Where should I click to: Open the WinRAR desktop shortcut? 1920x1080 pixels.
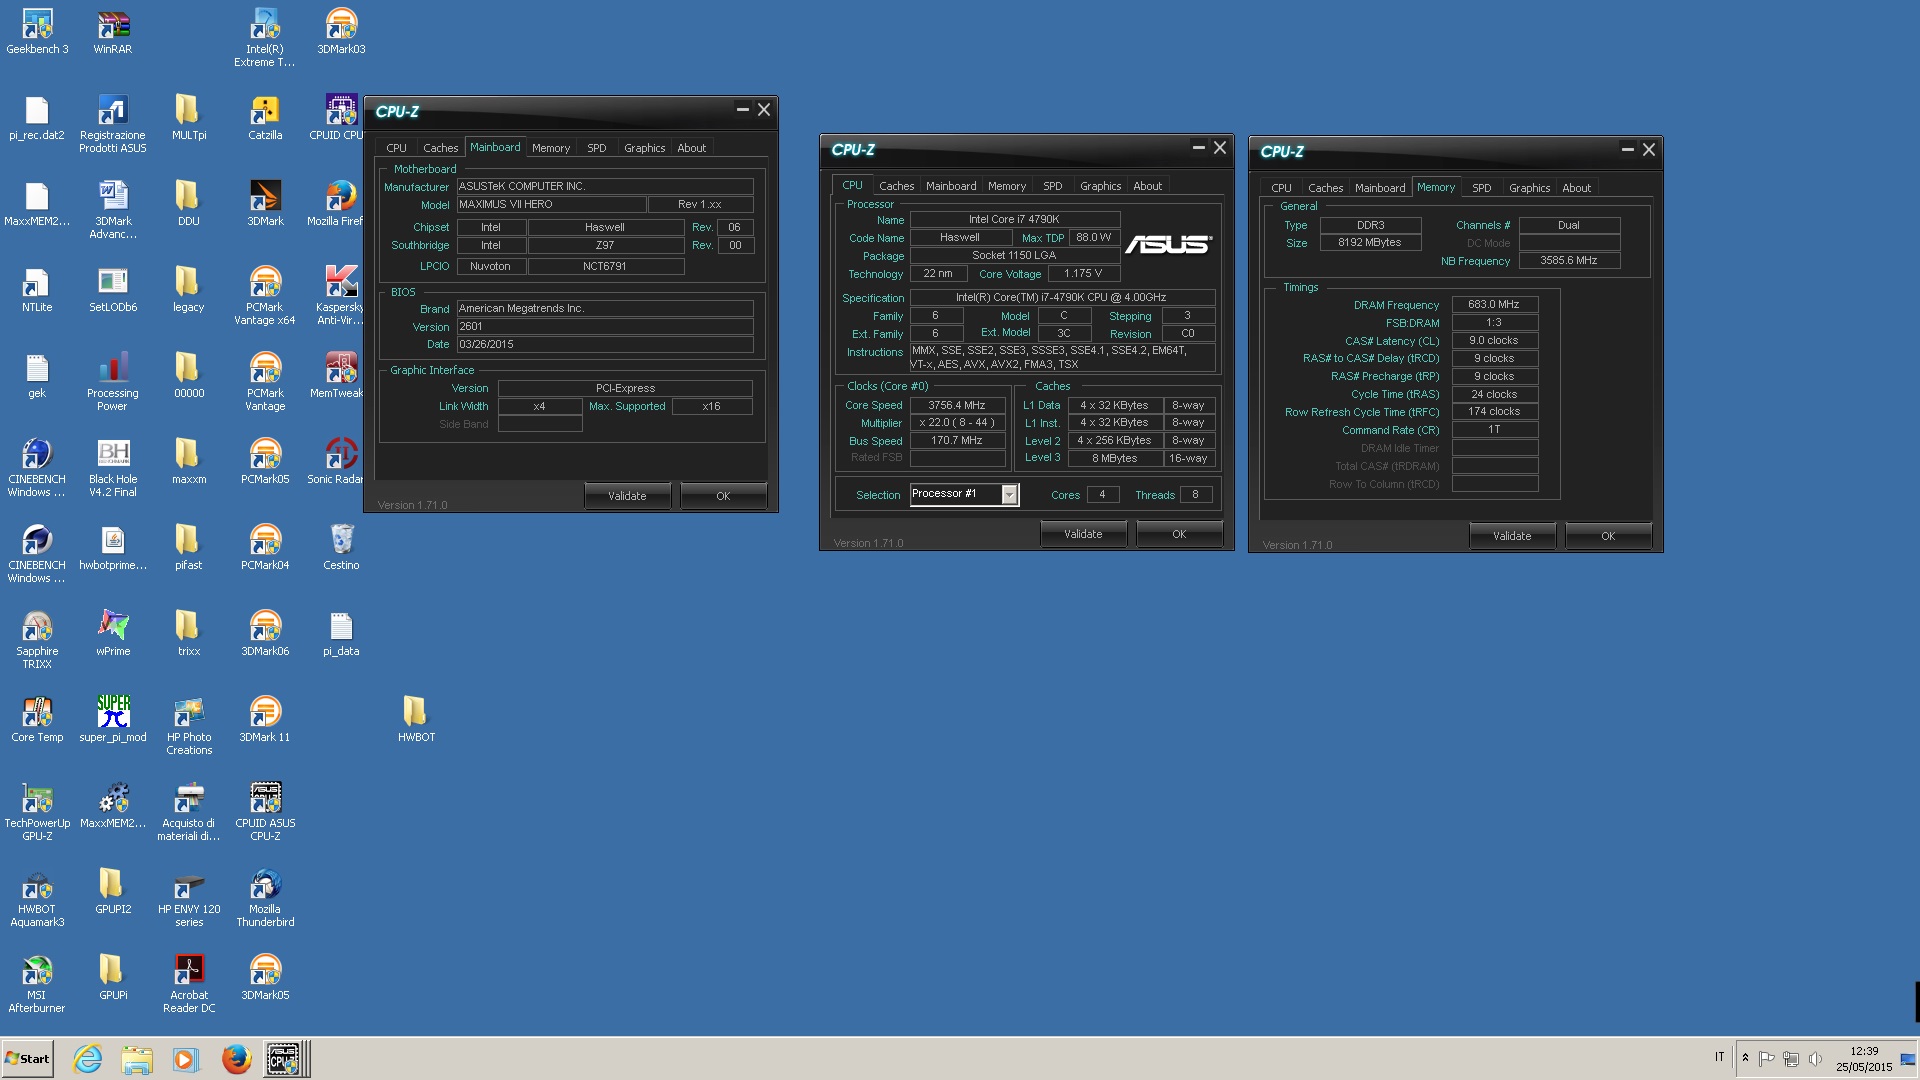tap(113, 31)
